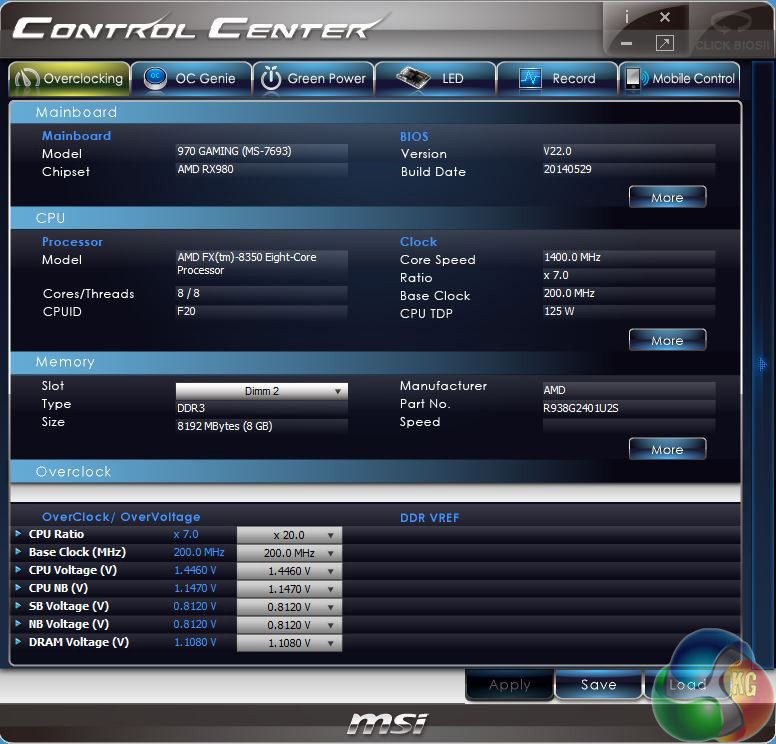This screenshot has height=744, width=776.
Task: Switch to the LED tab
Action: (436, 78)
